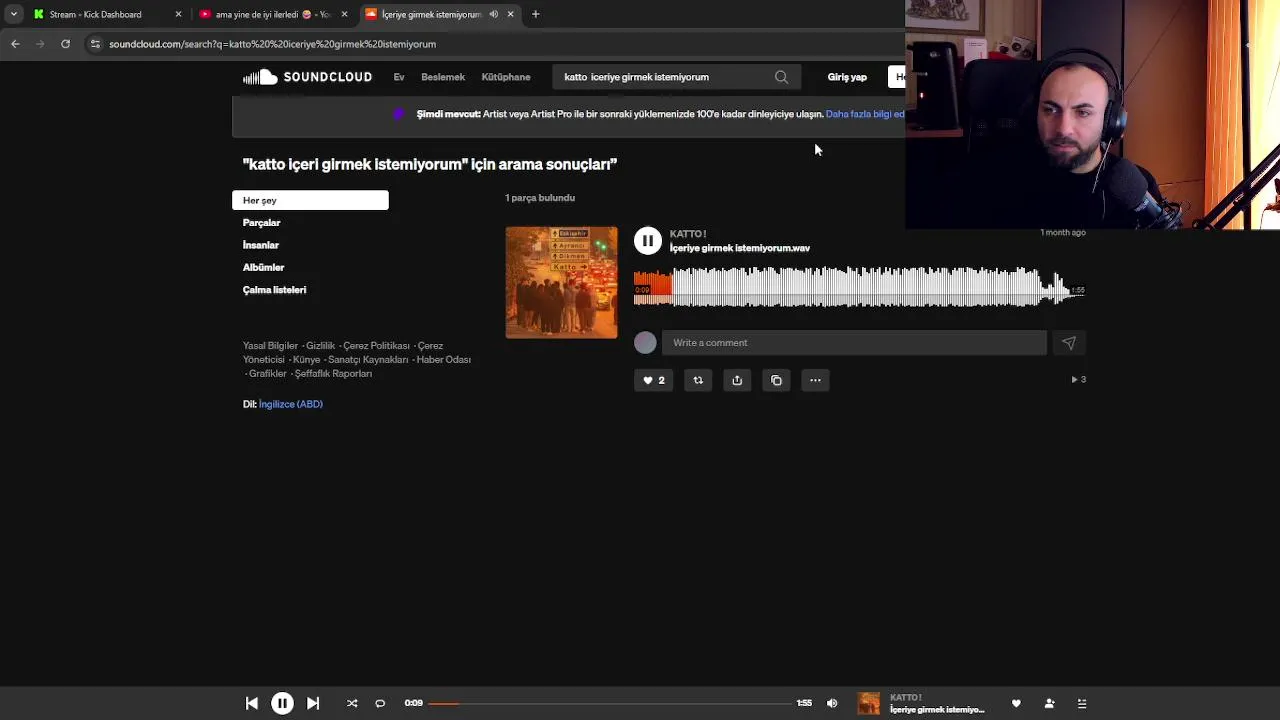Open the Beslemek navigation item
The width and height of the screenshot is (1280, 720).
tap(443, 77)
